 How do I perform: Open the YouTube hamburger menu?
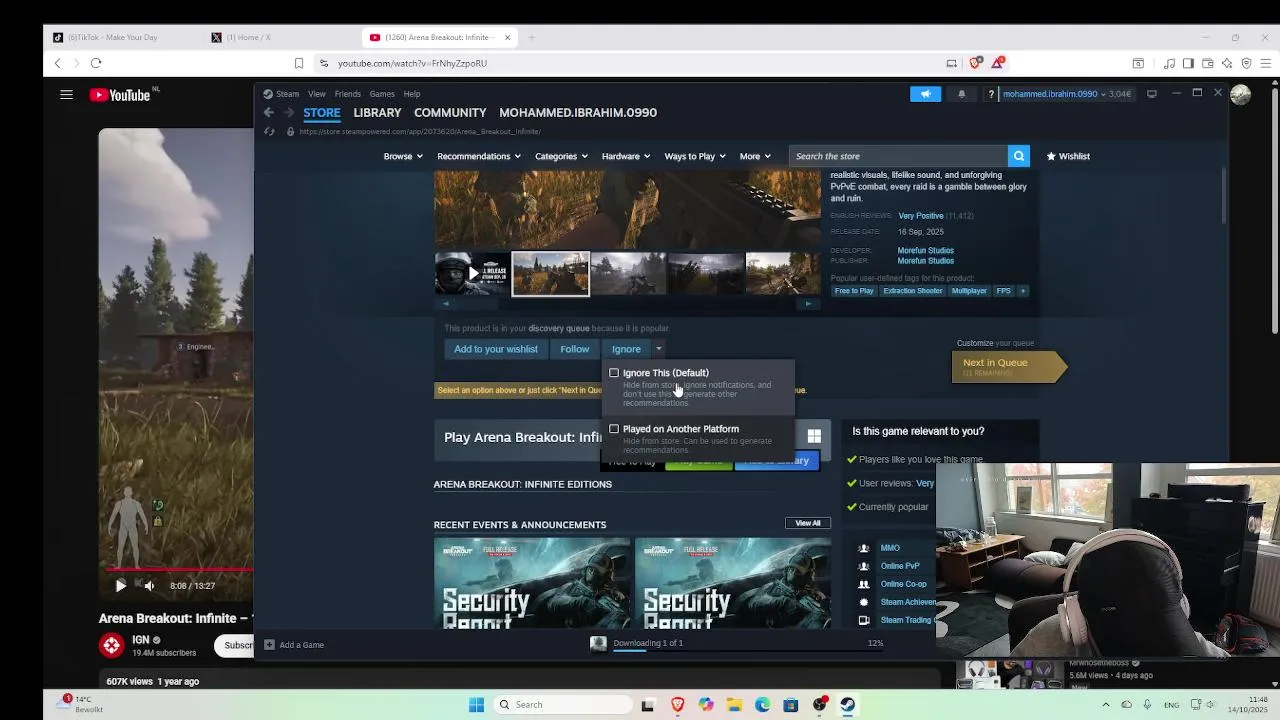[66, 95]
